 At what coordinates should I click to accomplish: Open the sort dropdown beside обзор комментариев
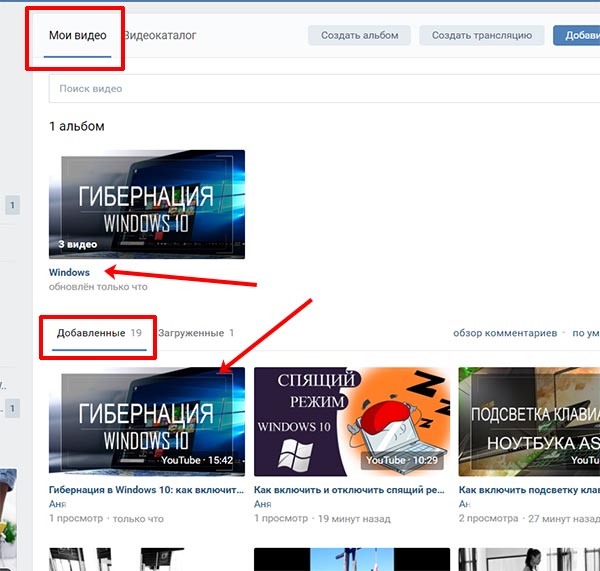click(x=586, y=333)
